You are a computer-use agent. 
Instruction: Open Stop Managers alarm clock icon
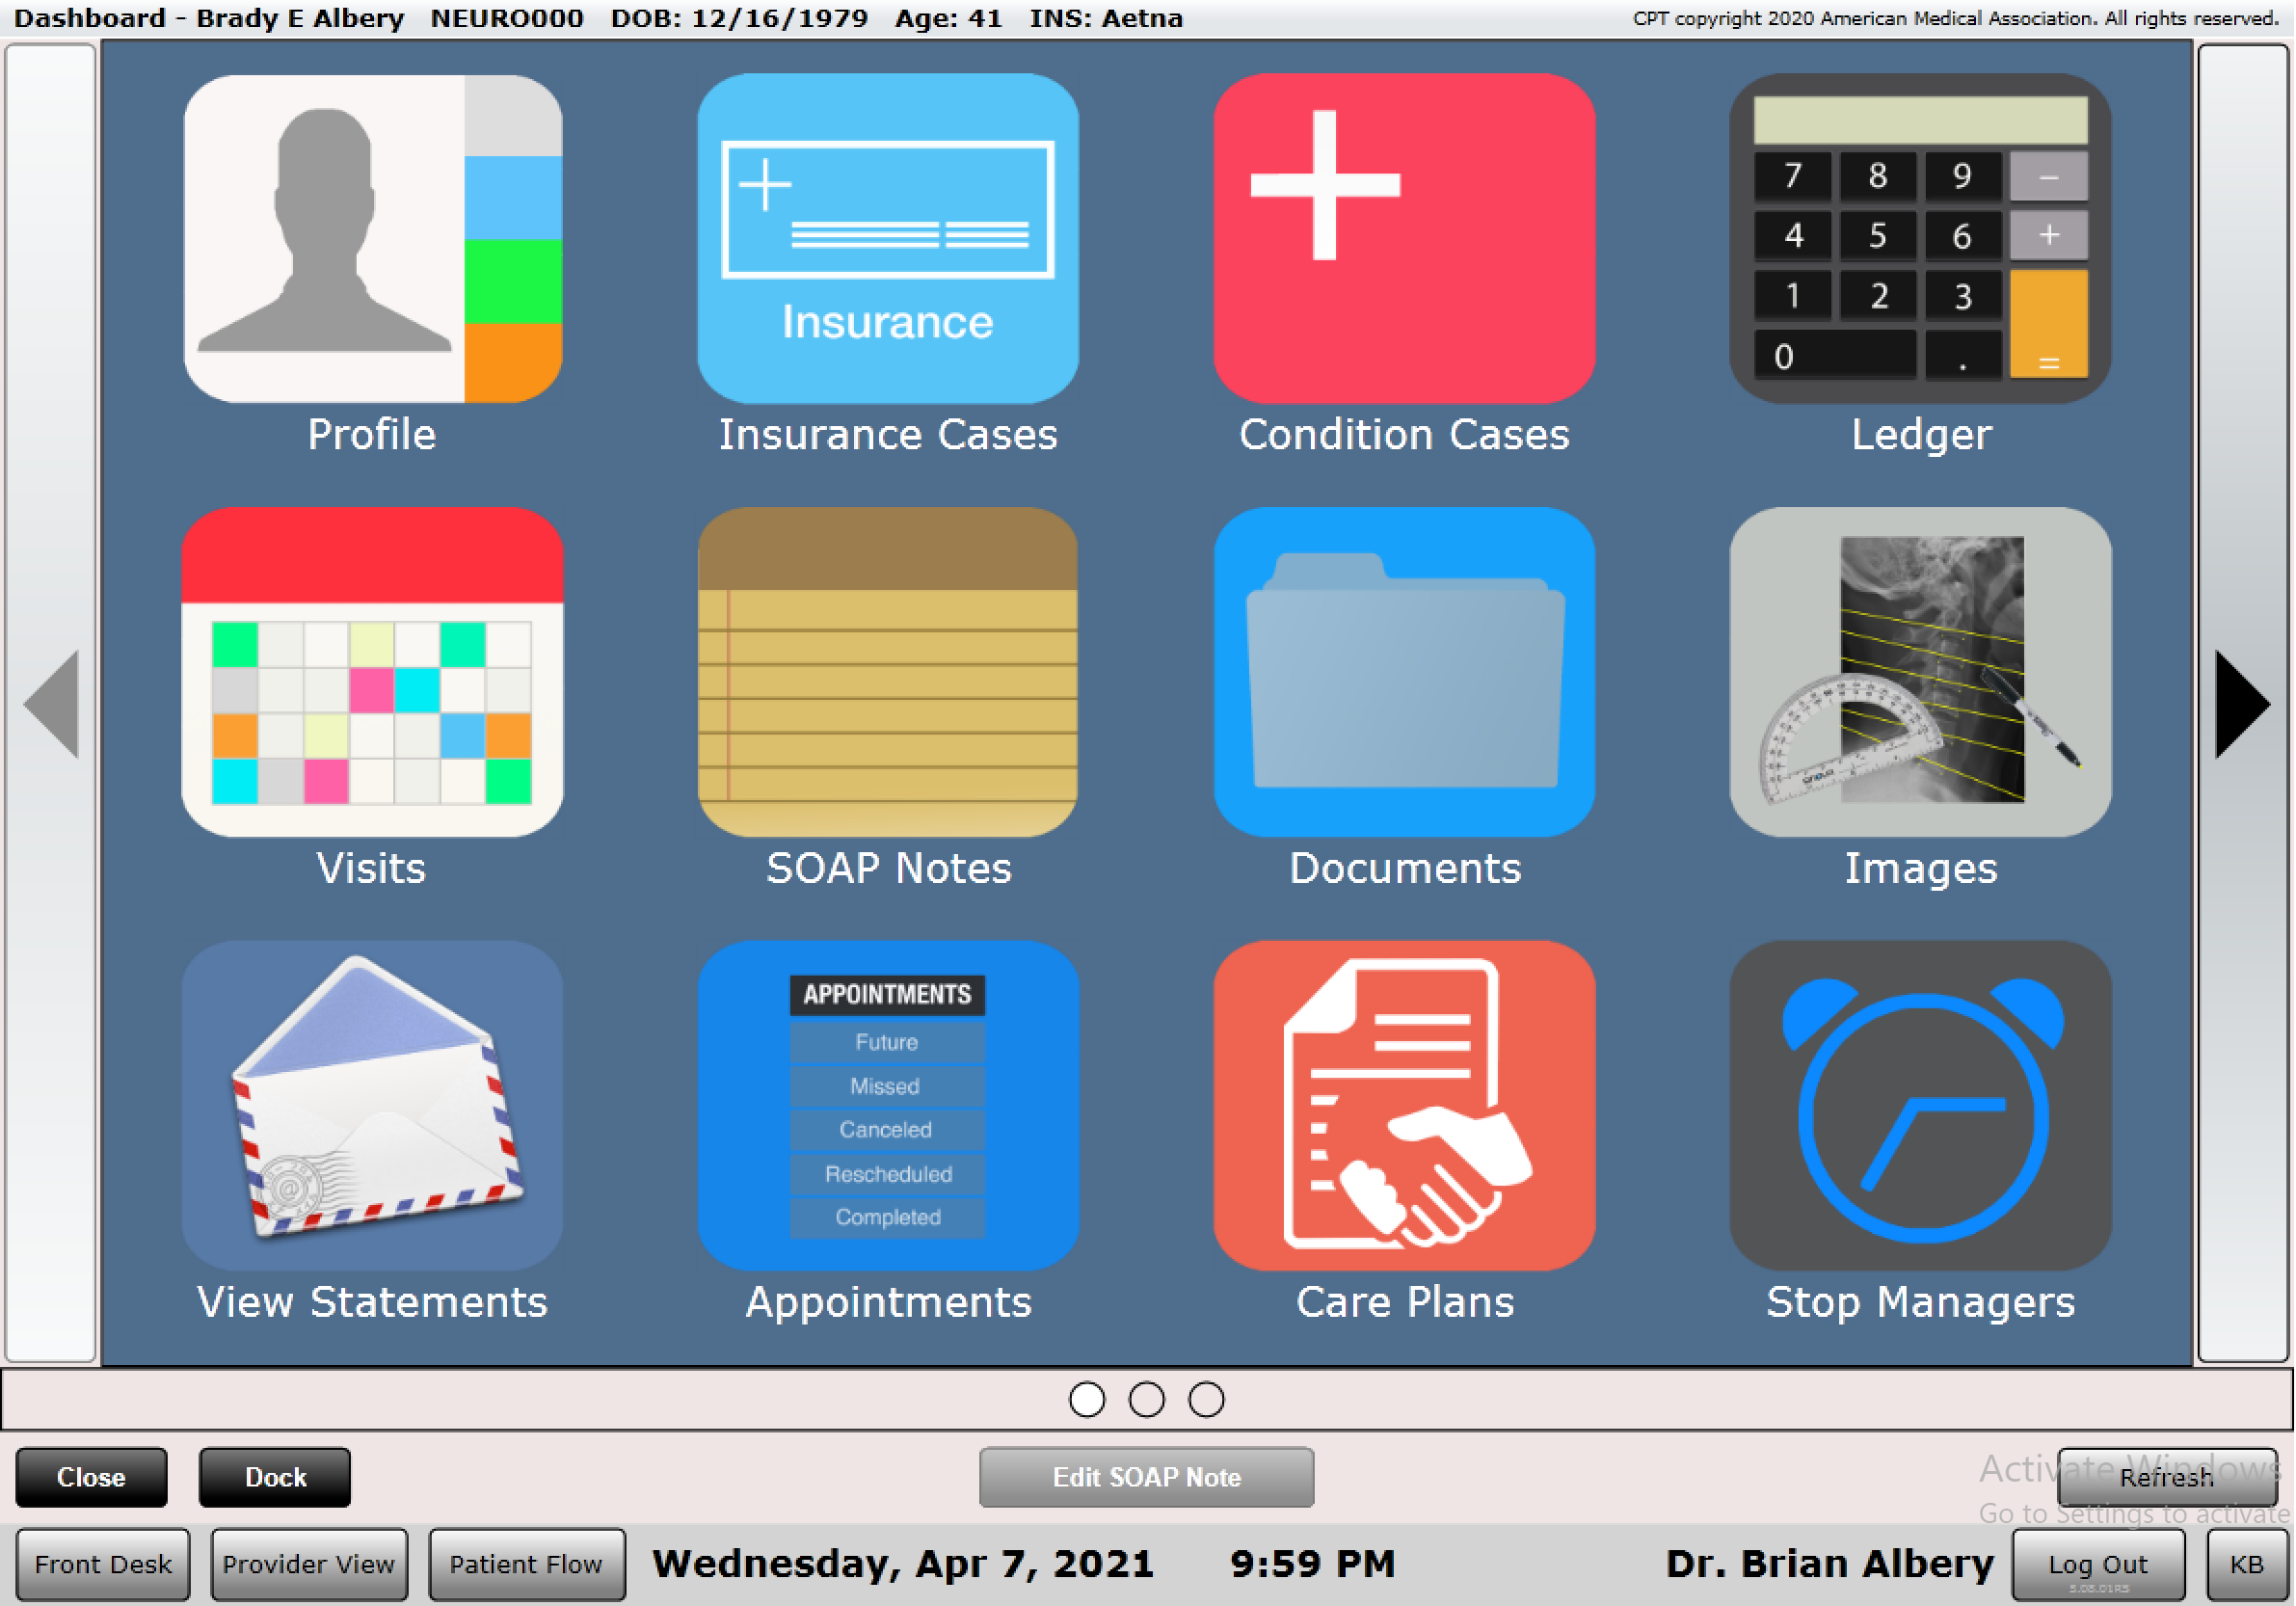tap(1920, 1105)
